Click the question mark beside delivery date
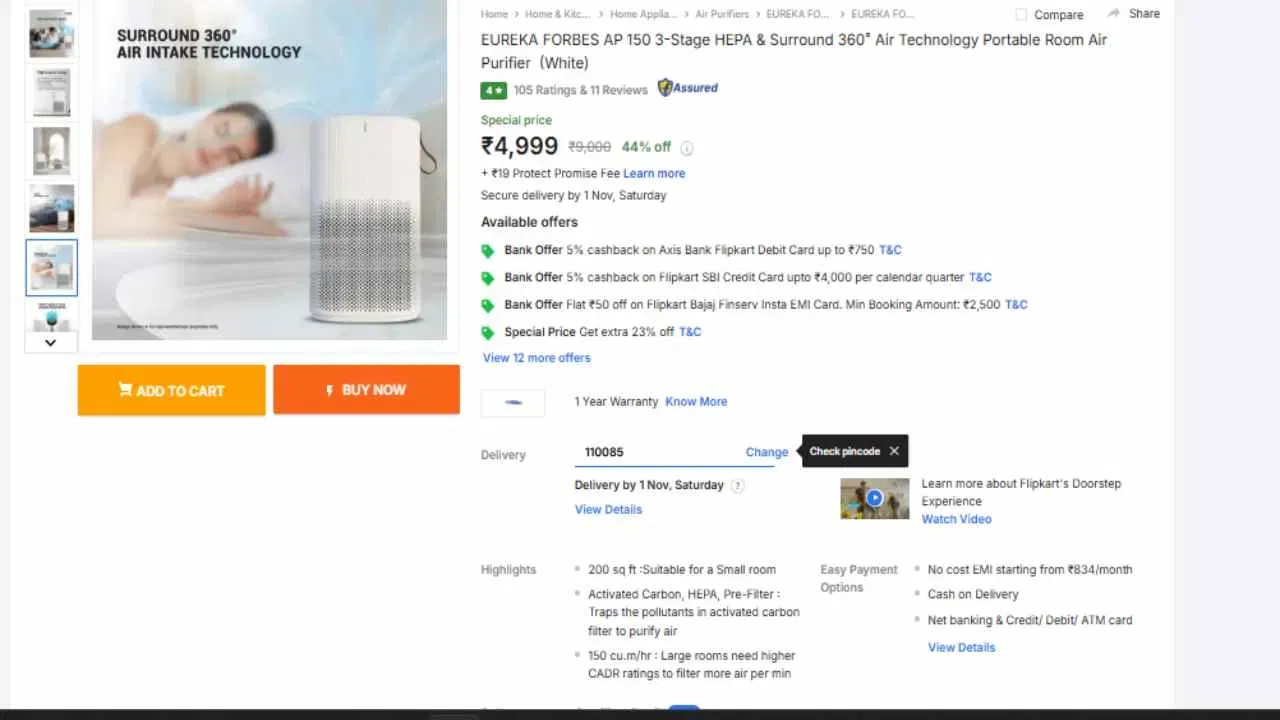This screenshot has width=1280, height=720. (x=737, y=485)
